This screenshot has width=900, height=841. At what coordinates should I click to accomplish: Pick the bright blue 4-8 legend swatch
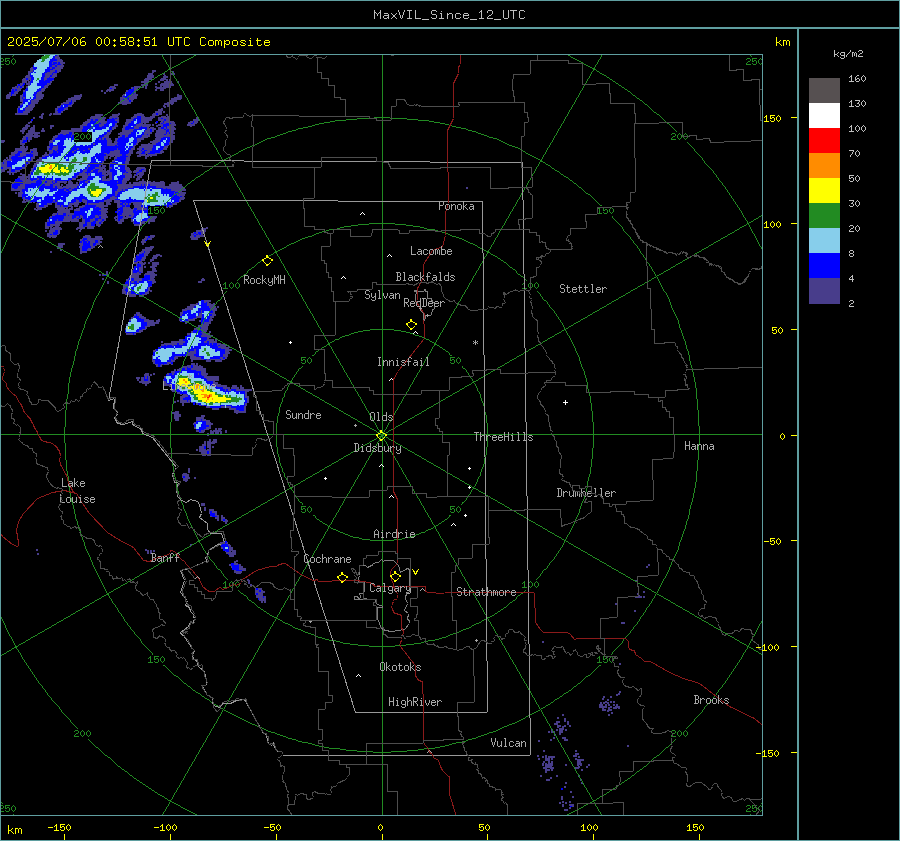[824, 265]
